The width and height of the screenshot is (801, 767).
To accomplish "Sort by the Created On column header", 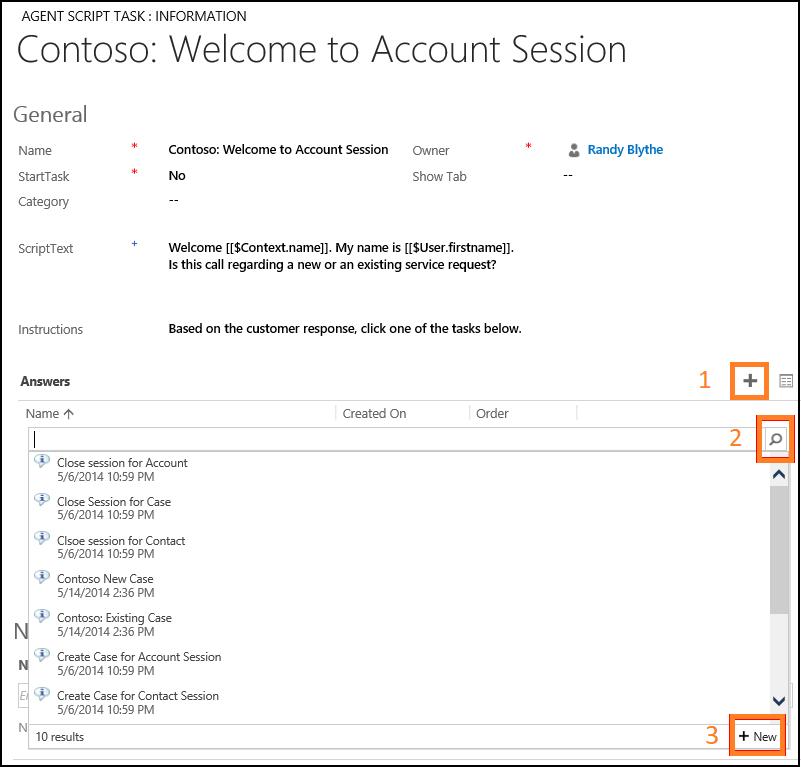I will pos(374,413).
